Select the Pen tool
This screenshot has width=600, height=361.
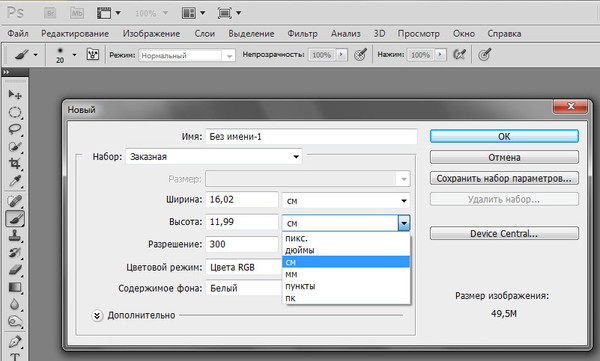pyautogui.click(x=15, y=341)
